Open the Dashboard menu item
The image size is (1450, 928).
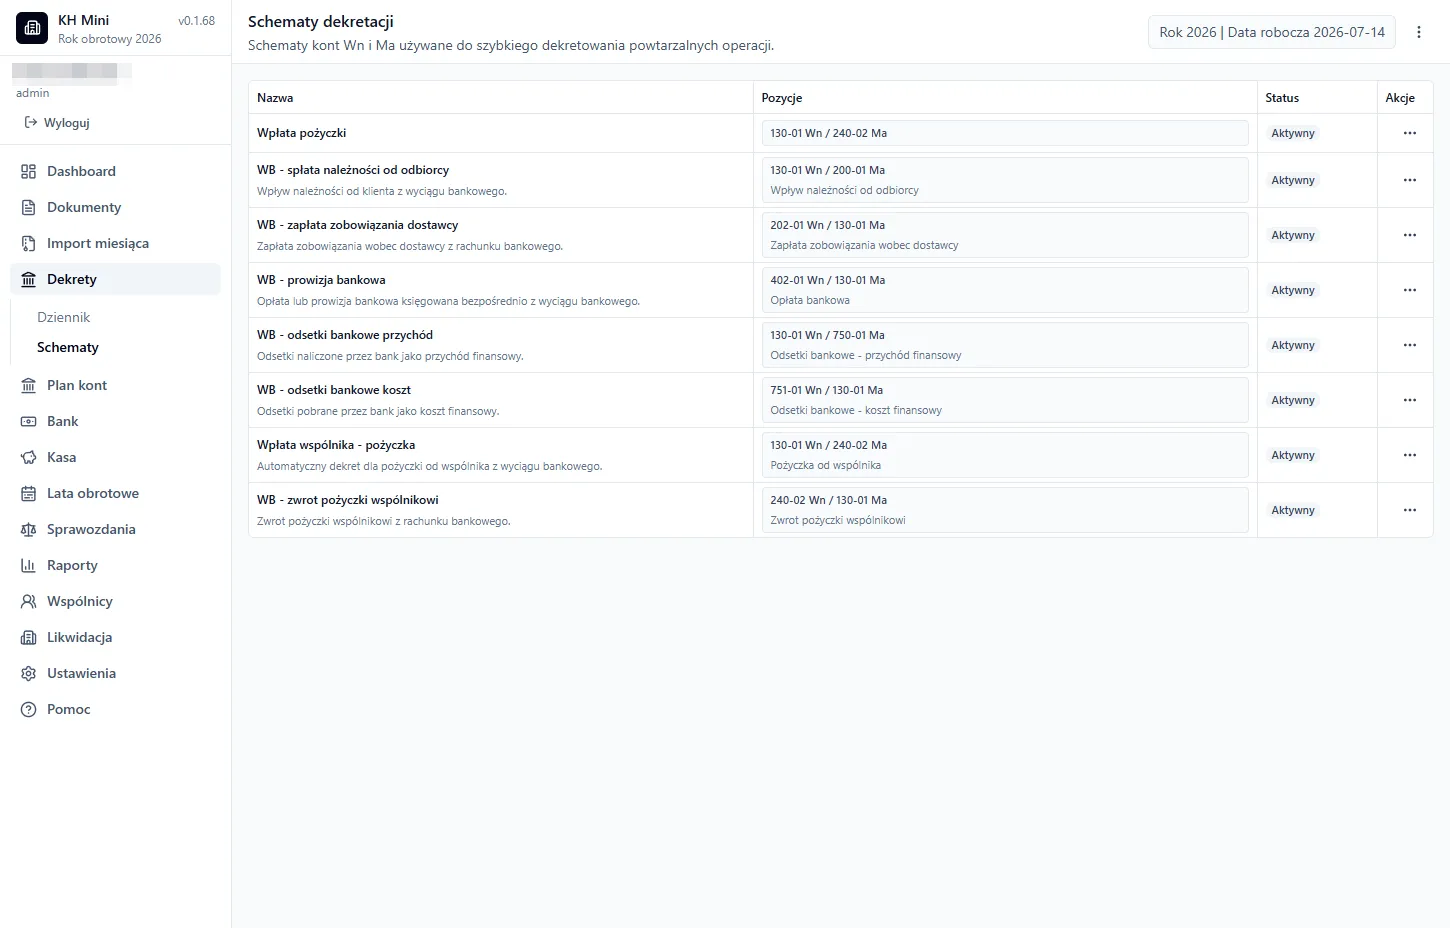[x=115, y=171]
